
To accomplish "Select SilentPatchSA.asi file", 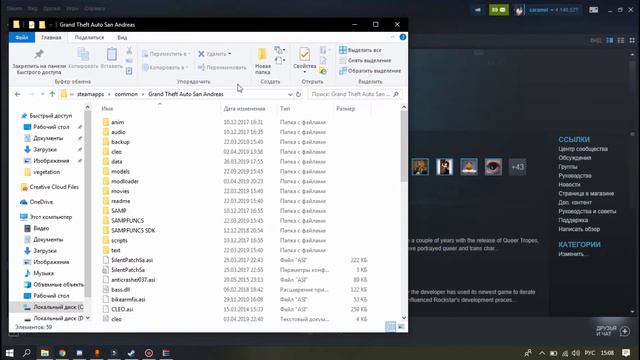I will (x=132, y=260).
